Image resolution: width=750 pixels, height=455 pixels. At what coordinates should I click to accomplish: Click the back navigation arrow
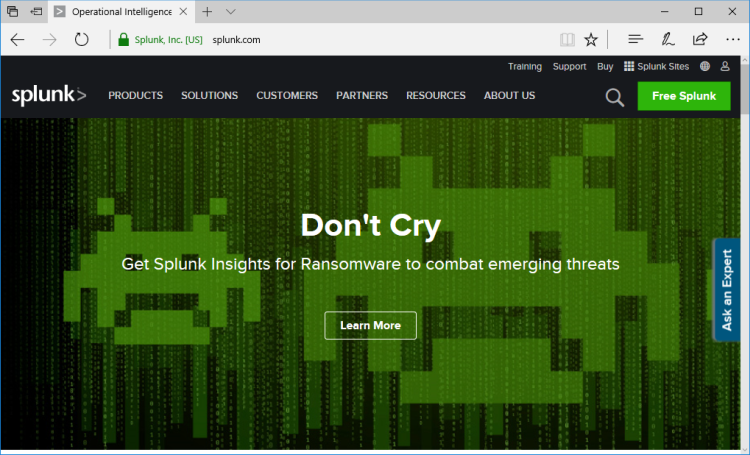point(17,40)
